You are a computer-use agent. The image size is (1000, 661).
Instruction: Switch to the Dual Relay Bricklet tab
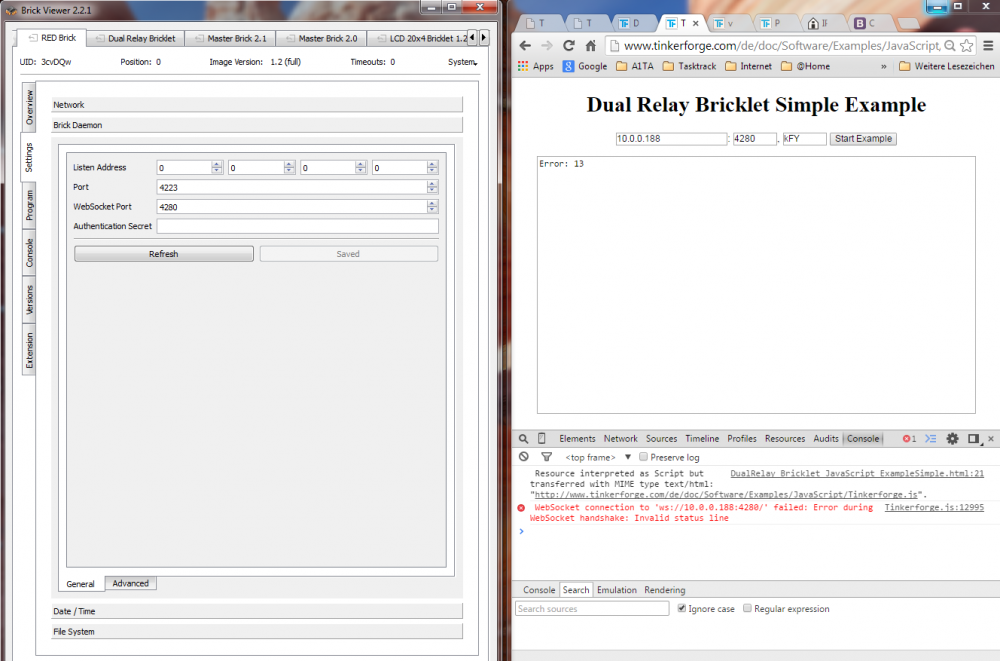[x=141, y=38]
